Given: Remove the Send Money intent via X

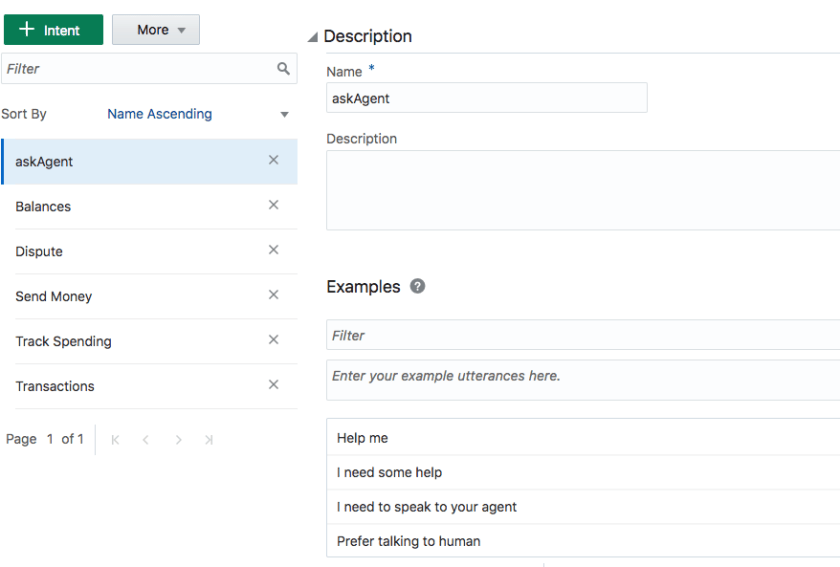Looking at the screenshot, I should [x=273, y=295].
